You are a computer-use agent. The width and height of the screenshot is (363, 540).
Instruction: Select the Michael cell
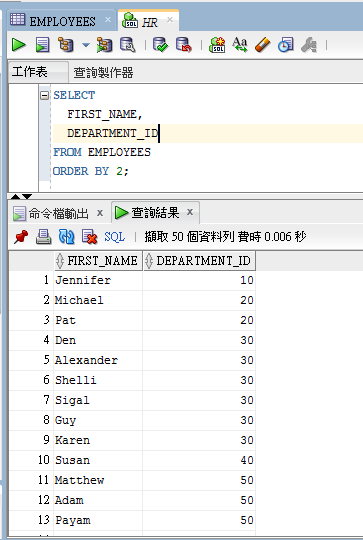(98, 300)
